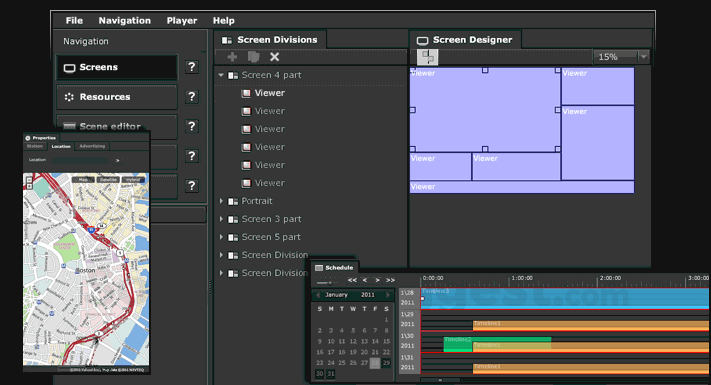
Task: Switch map to Hybrid view
Action: (133, 180)
